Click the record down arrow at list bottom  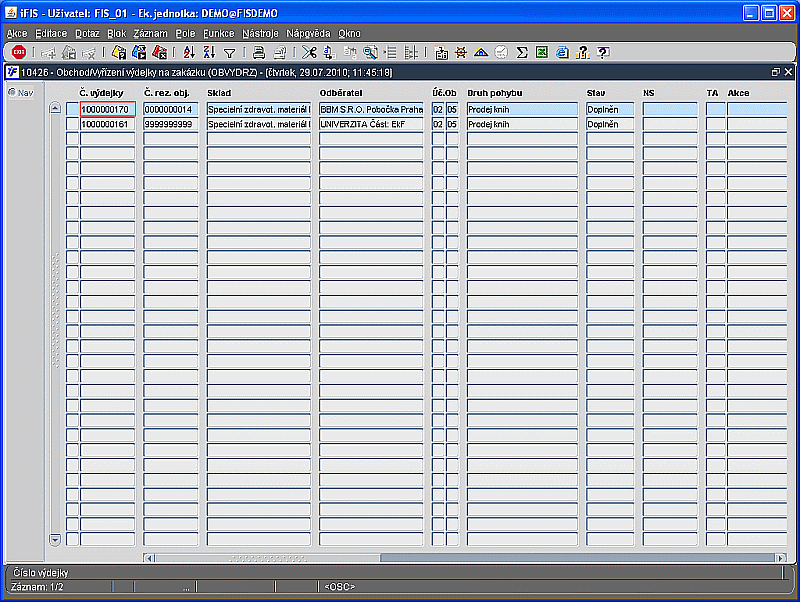coord(55,539)
